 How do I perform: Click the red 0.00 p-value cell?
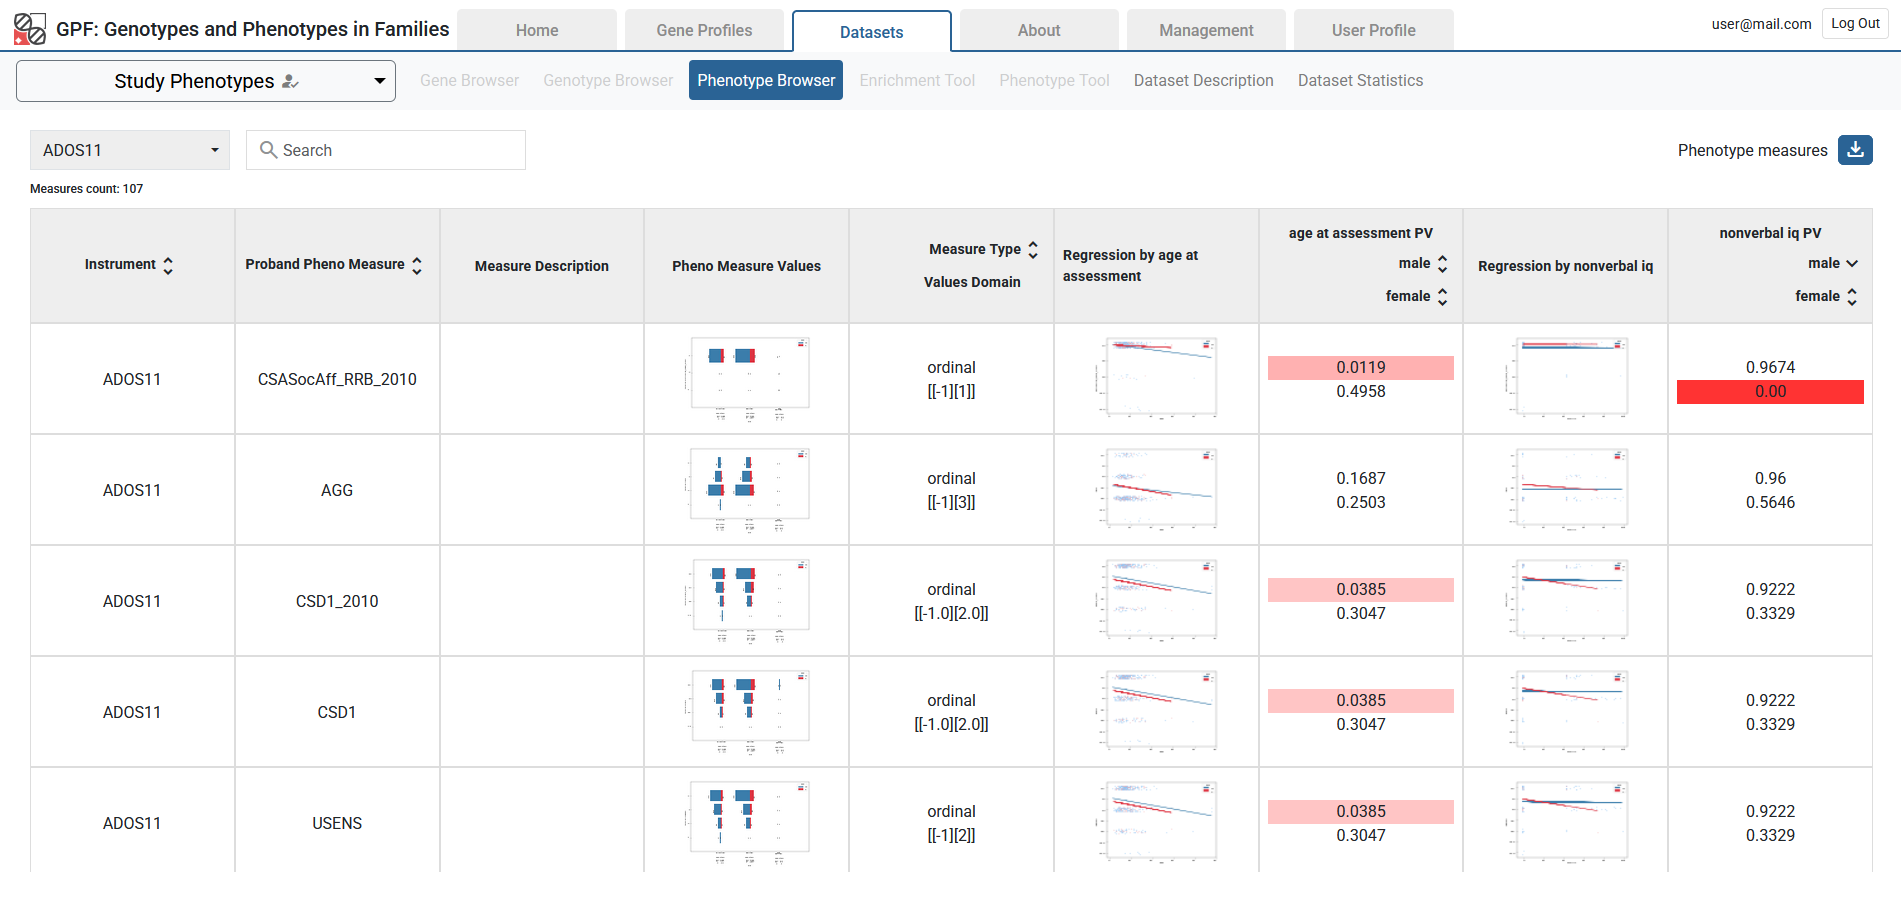tap(1769, 392)
